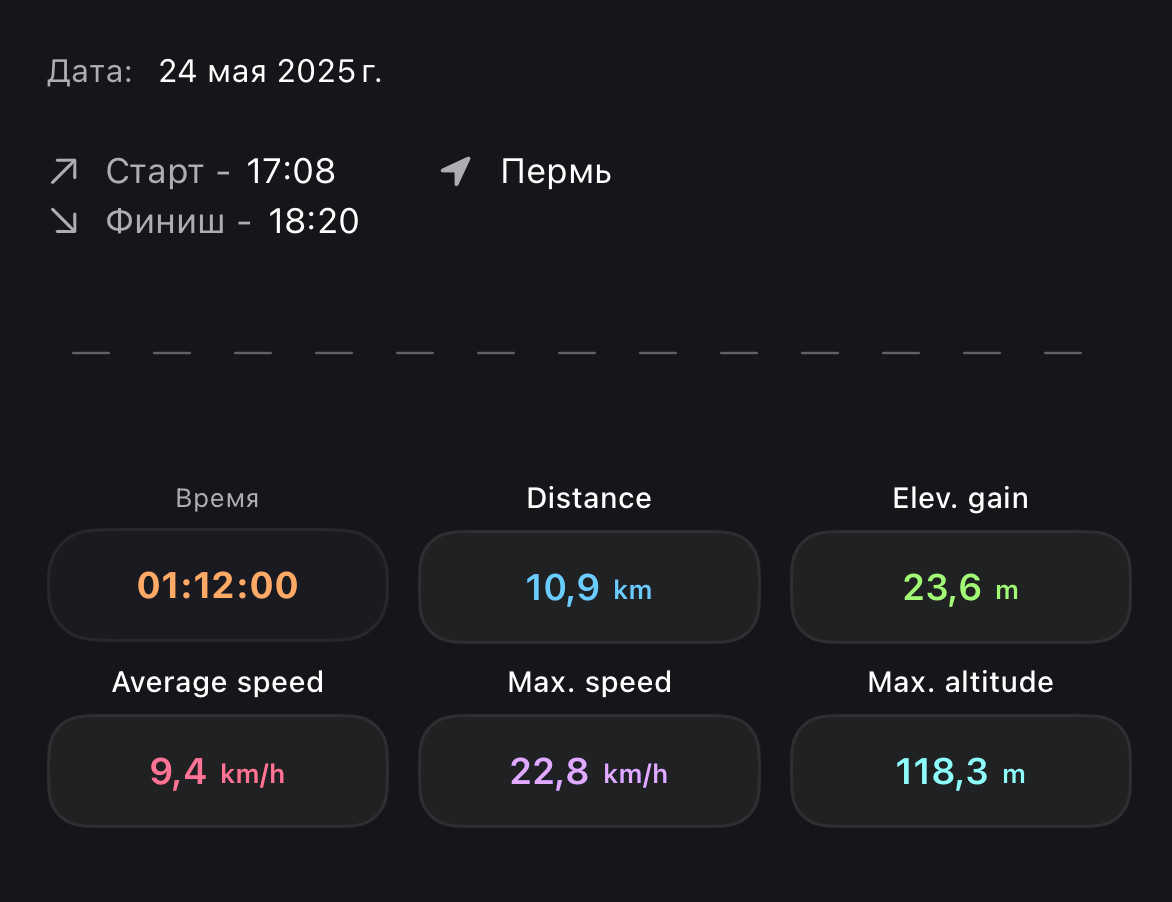Open the Distance 10,9 km card
This screenshot has height=902, width=1172.
click(x=589, y=587)
